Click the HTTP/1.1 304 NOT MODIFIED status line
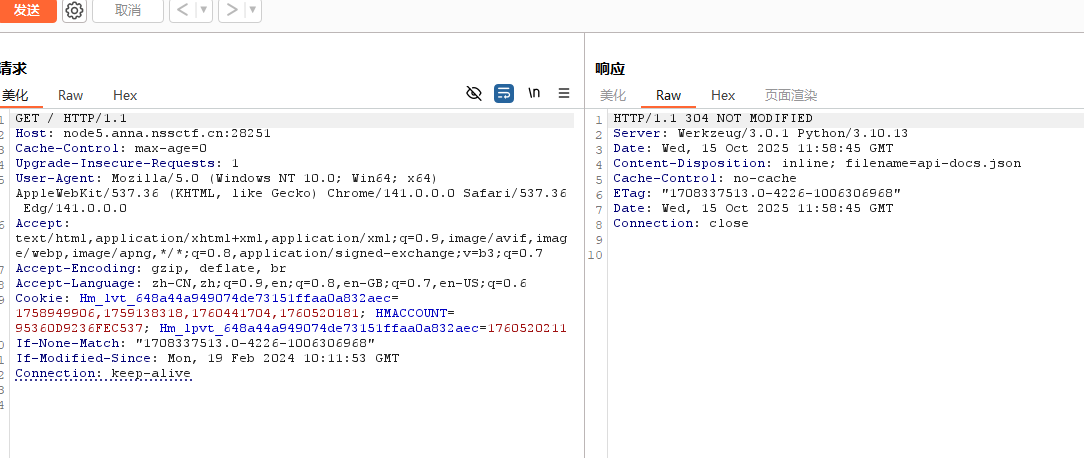Viewport: 1084px width, 458px height. point(713,118)
